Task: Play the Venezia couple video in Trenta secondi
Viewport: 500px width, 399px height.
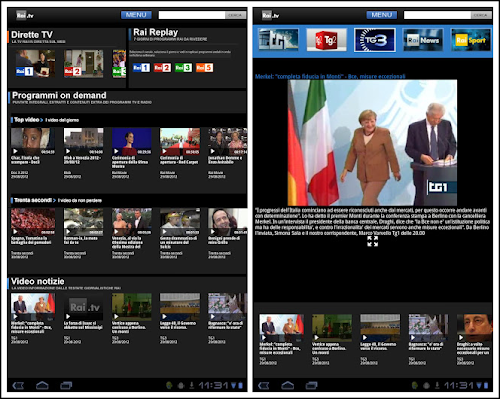Action: [131, 222]
